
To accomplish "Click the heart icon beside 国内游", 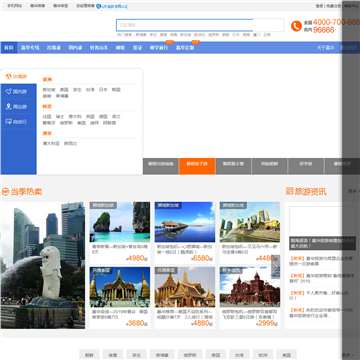I will pos(9,91).
